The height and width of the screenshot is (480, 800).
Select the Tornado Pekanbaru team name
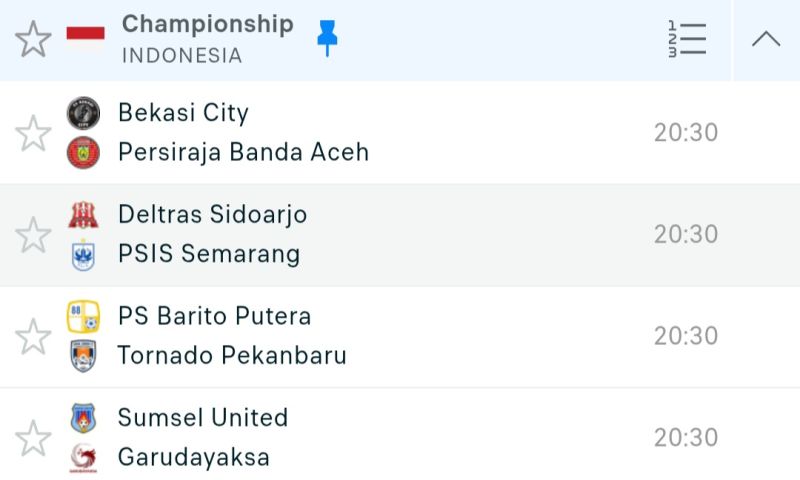pyautogui.click(x=232, y=356)
